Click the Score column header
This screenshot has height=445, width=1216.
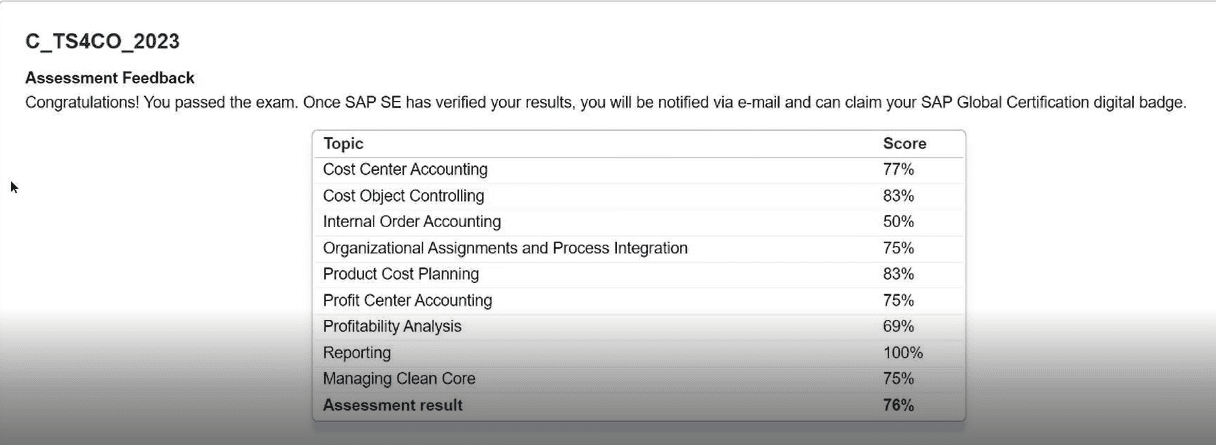coord(904,144)
